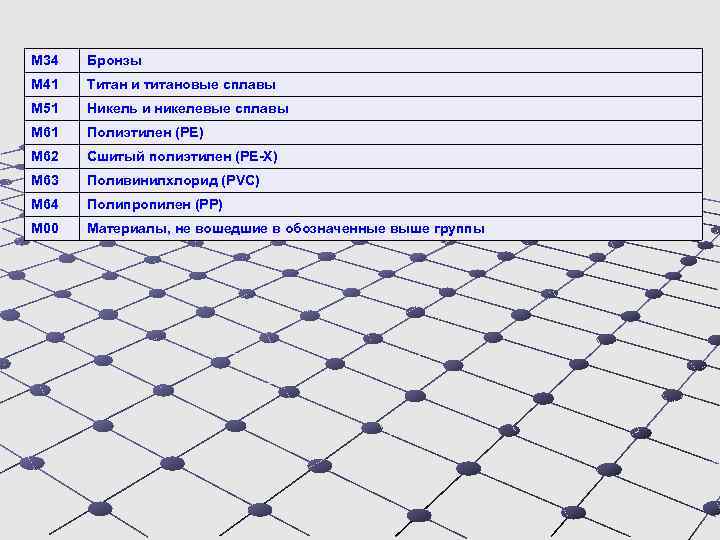Select the M51 code cell
720x540 pixels.
(x=52, y=108)
